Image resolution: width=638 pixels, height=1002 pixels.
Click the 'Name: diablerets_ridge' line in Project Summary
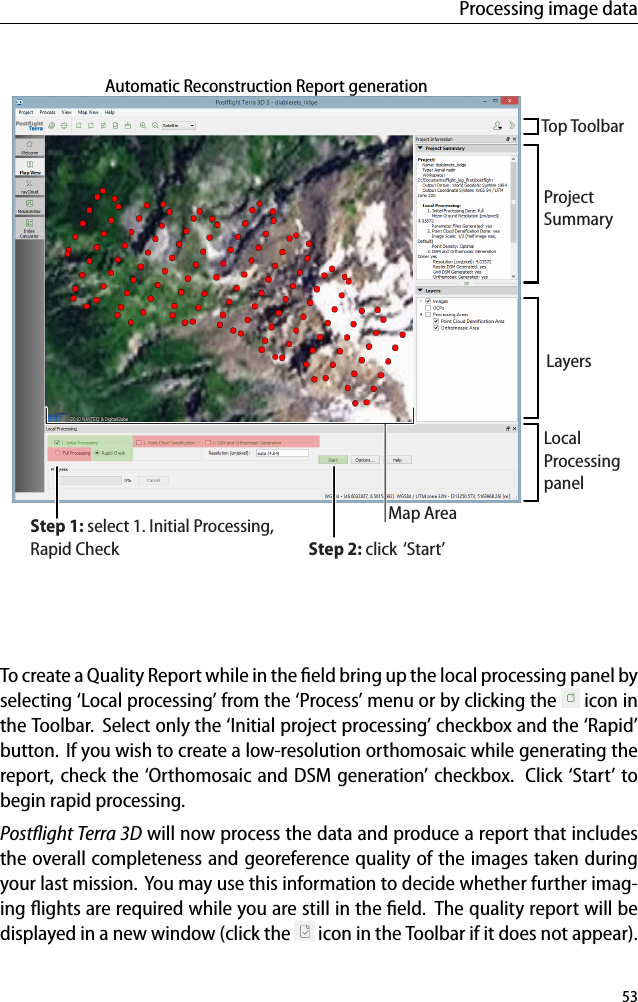[x=444, y=163]
